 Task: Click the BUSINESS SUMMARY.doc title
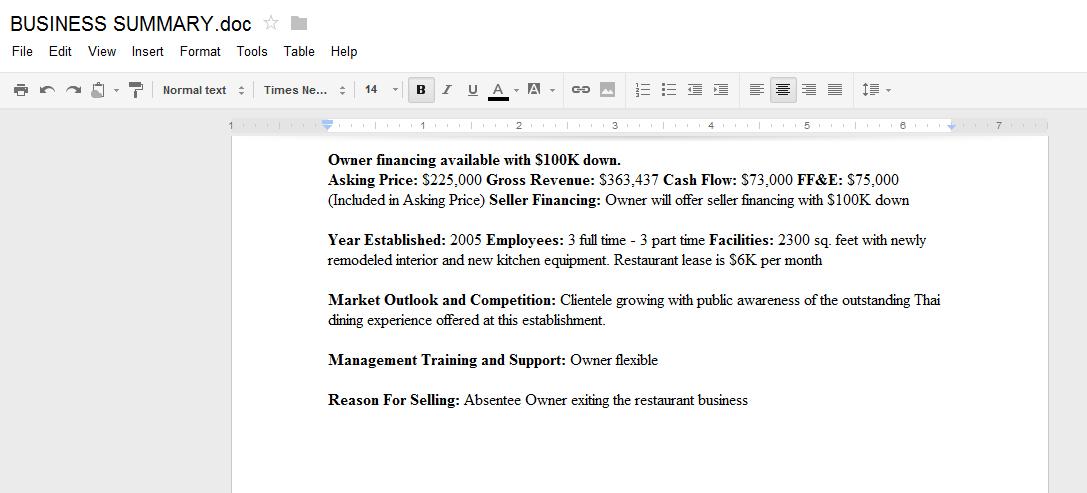click(130, 24)
